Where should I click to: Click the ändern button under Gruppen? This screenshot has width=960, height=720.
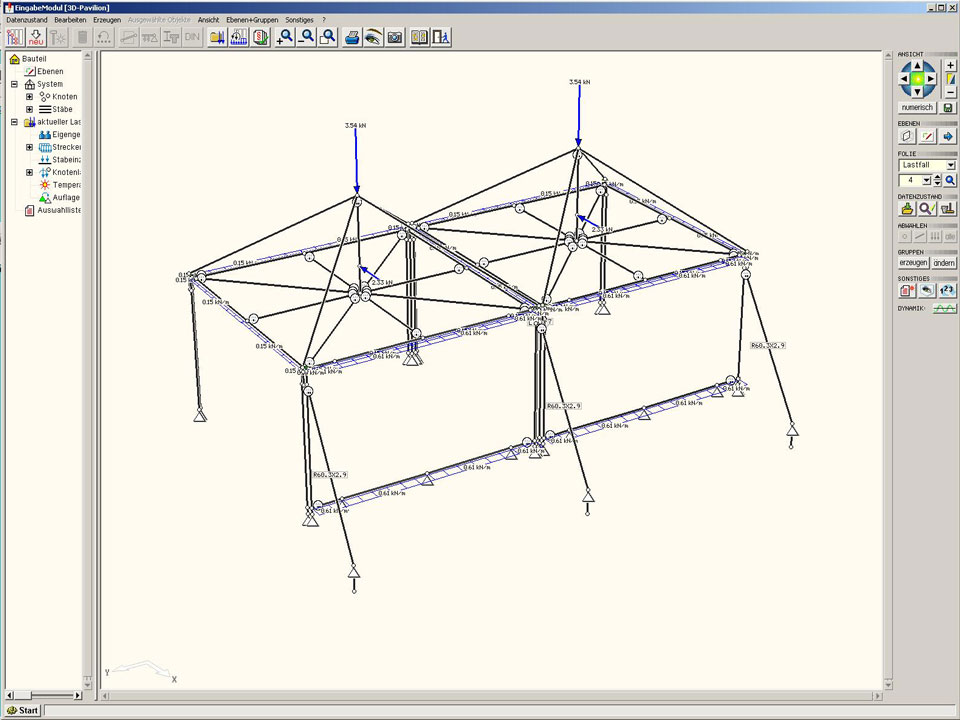(944, 262)
